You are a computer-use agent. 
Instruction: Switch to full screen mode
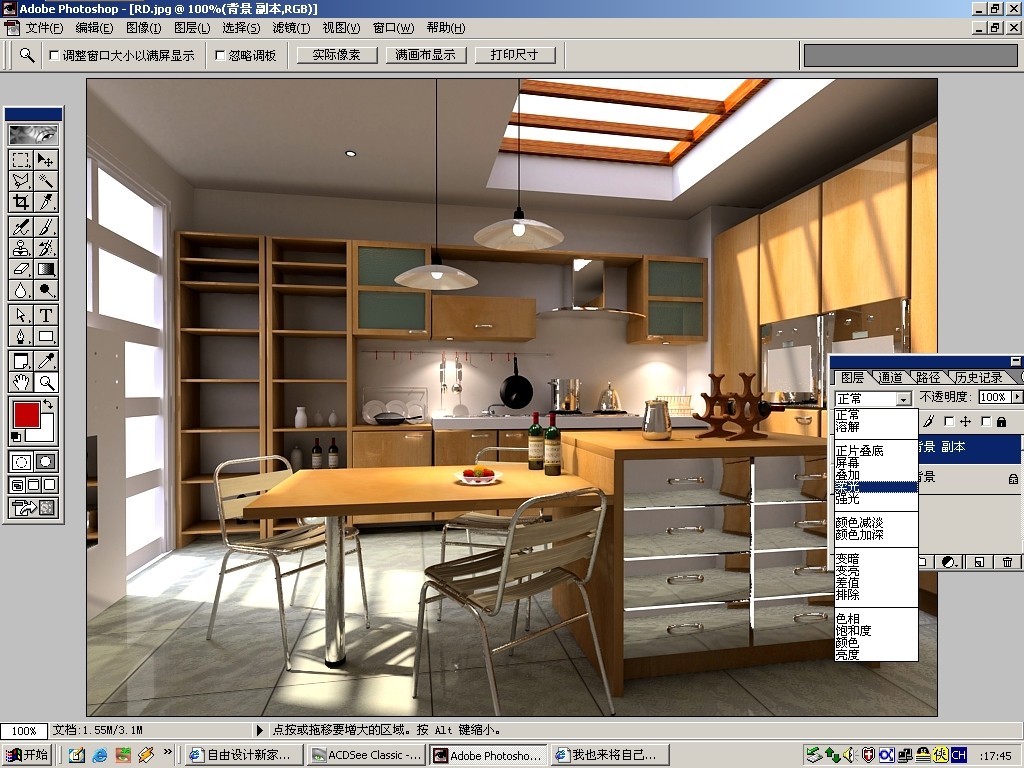50,485
